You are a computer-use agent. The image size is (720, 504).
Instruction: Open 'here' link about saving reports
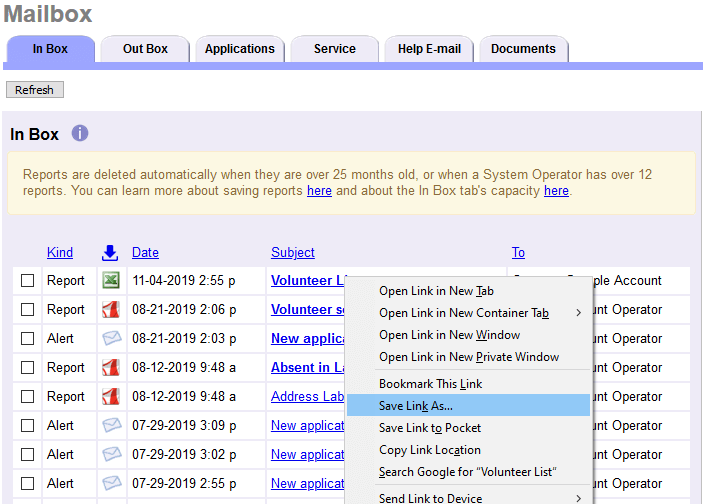pos(319,190)
